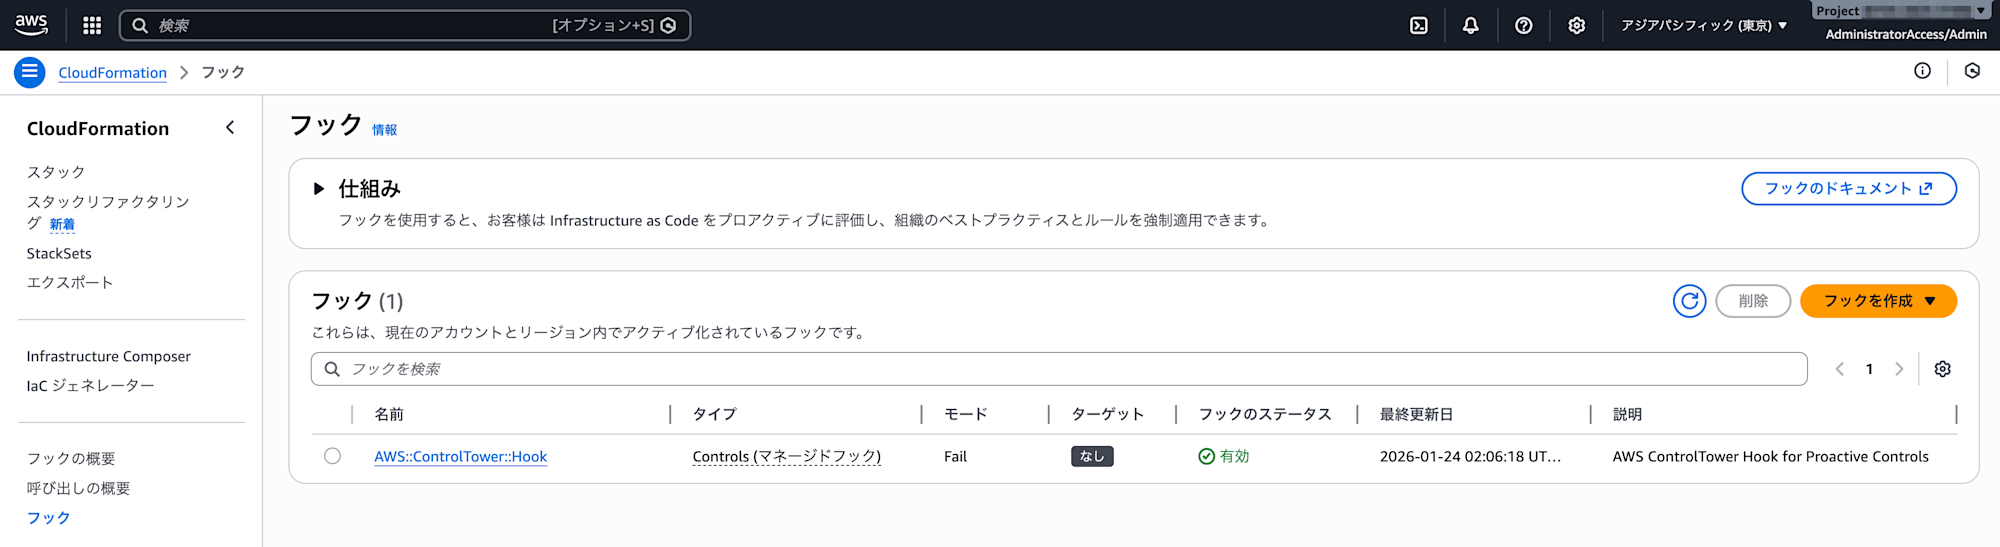The height and width of the screenshot is (547, 2000).
Task: Click the AdministratorAccess/Admin role text
Action: tap(1906, 34)
